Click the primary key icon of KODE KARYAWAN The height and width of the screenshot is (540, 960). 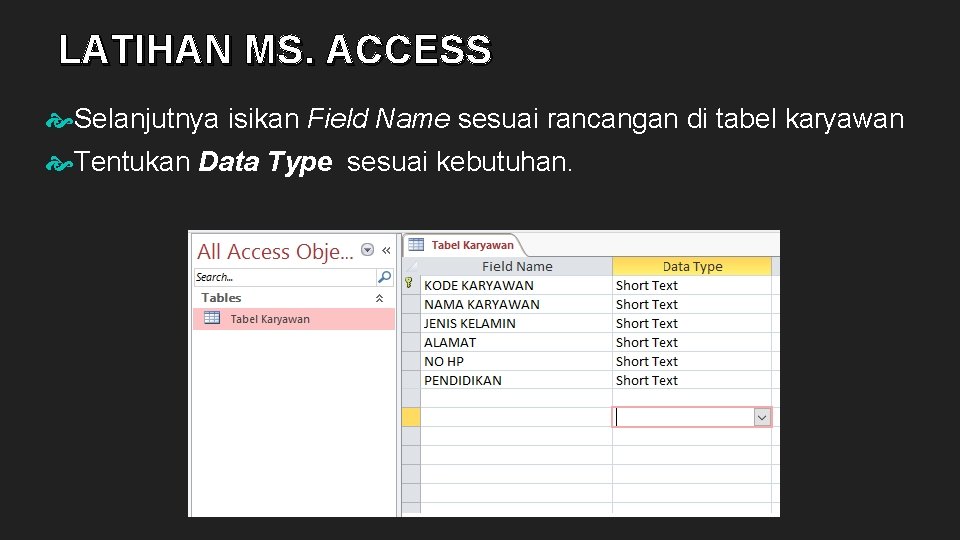409,283
